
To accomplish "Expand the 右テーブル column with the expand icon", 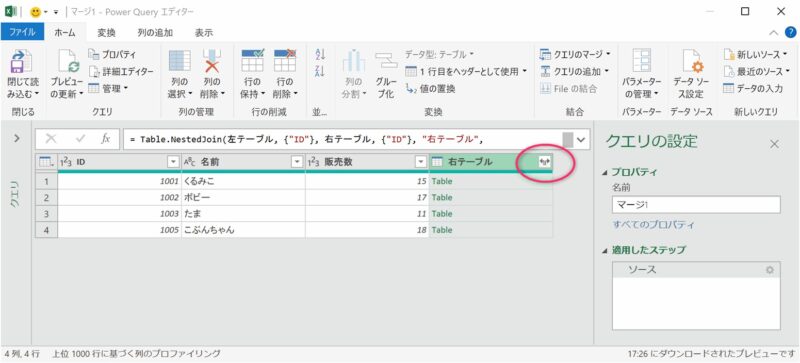I will click(545, 162).
